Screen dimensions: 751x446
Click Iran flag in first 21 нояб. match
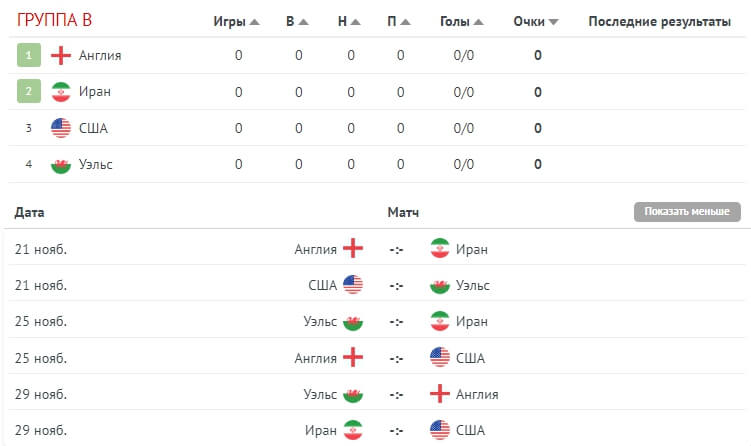[x=440, y=249]
